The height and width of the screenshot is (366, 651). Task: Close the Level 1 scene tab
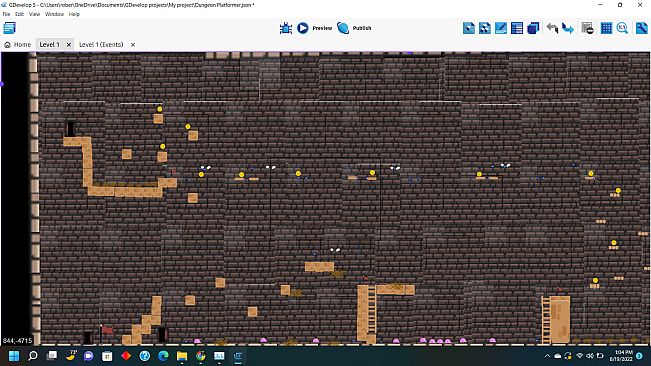click(x=69, y=44)
